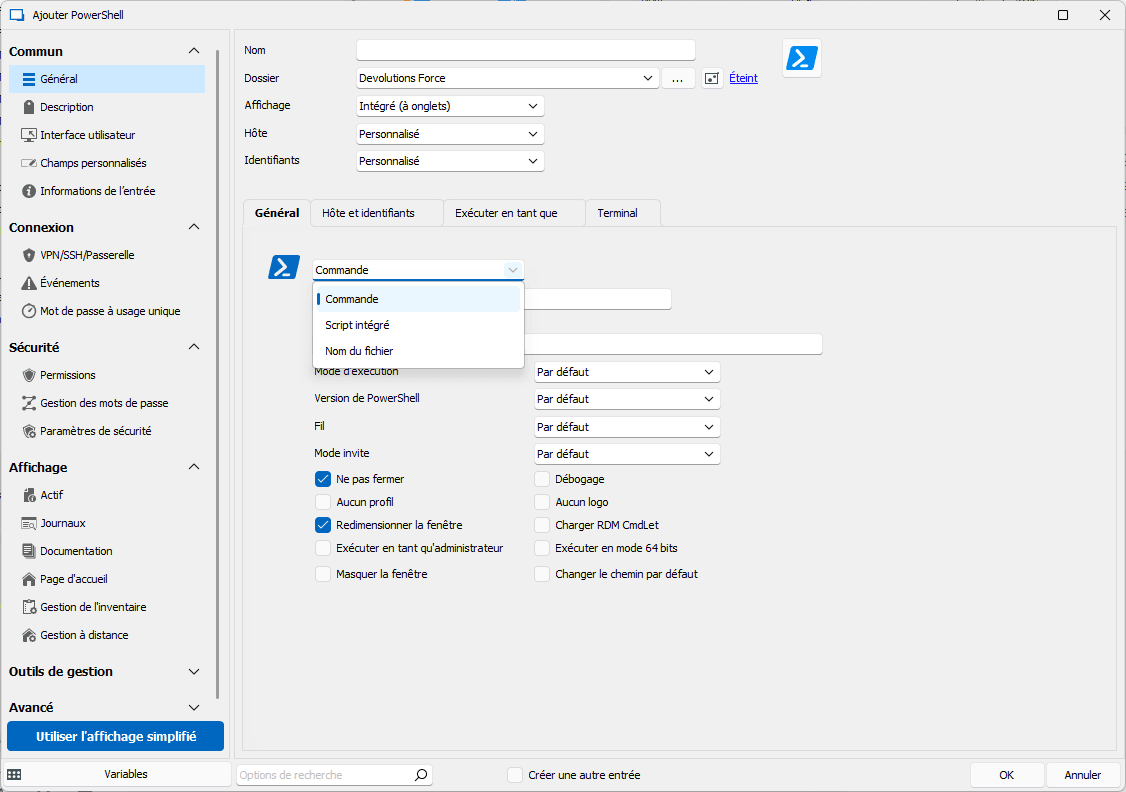Image resolution: width=1126 pixels, height=792 pixels.
Task: Click the large PowerShell icon beside the Nom field
Action: [x=802, y=58]
